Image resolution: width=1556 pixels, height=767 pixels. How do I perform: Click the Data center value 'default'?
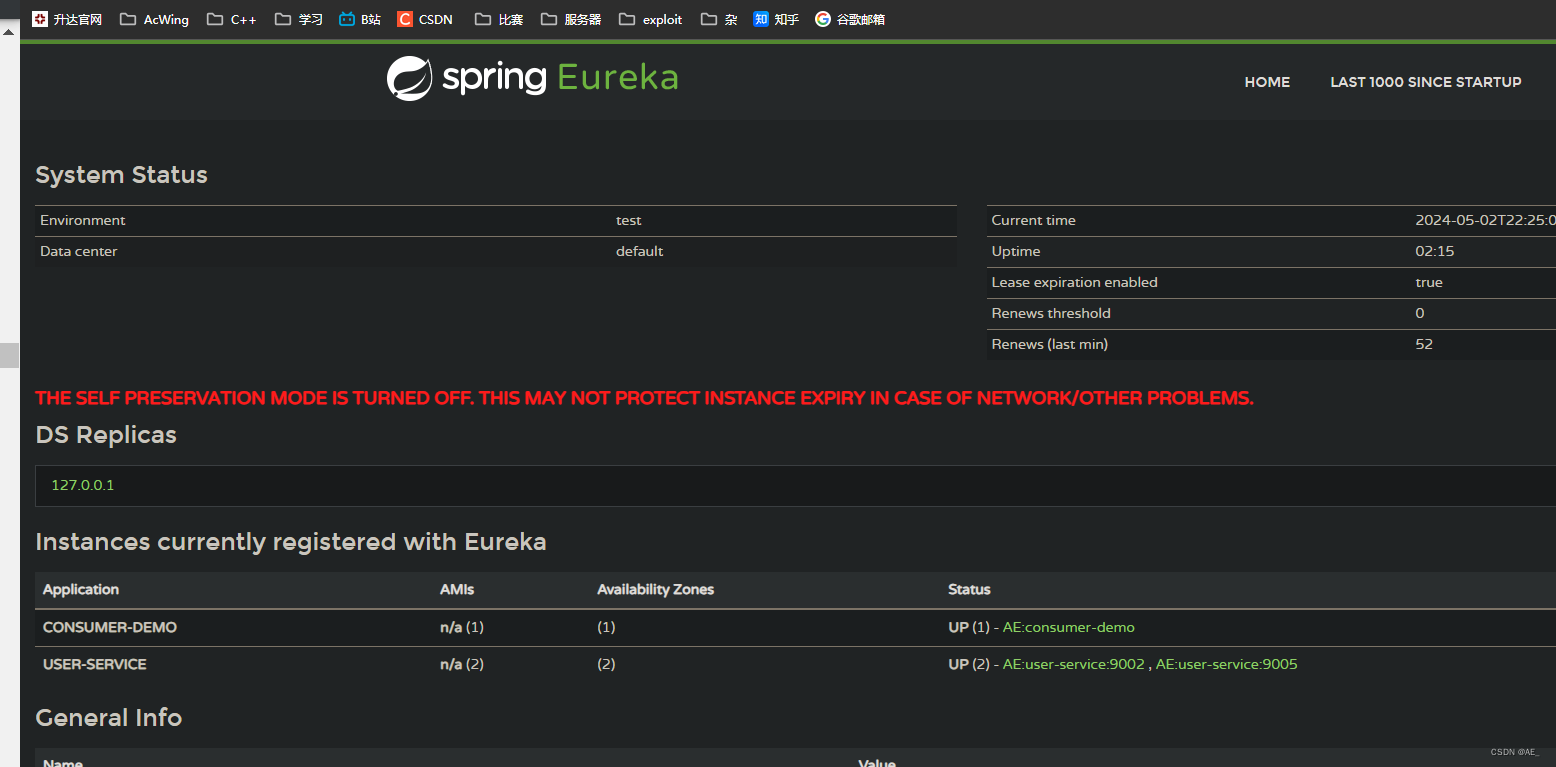640,251
